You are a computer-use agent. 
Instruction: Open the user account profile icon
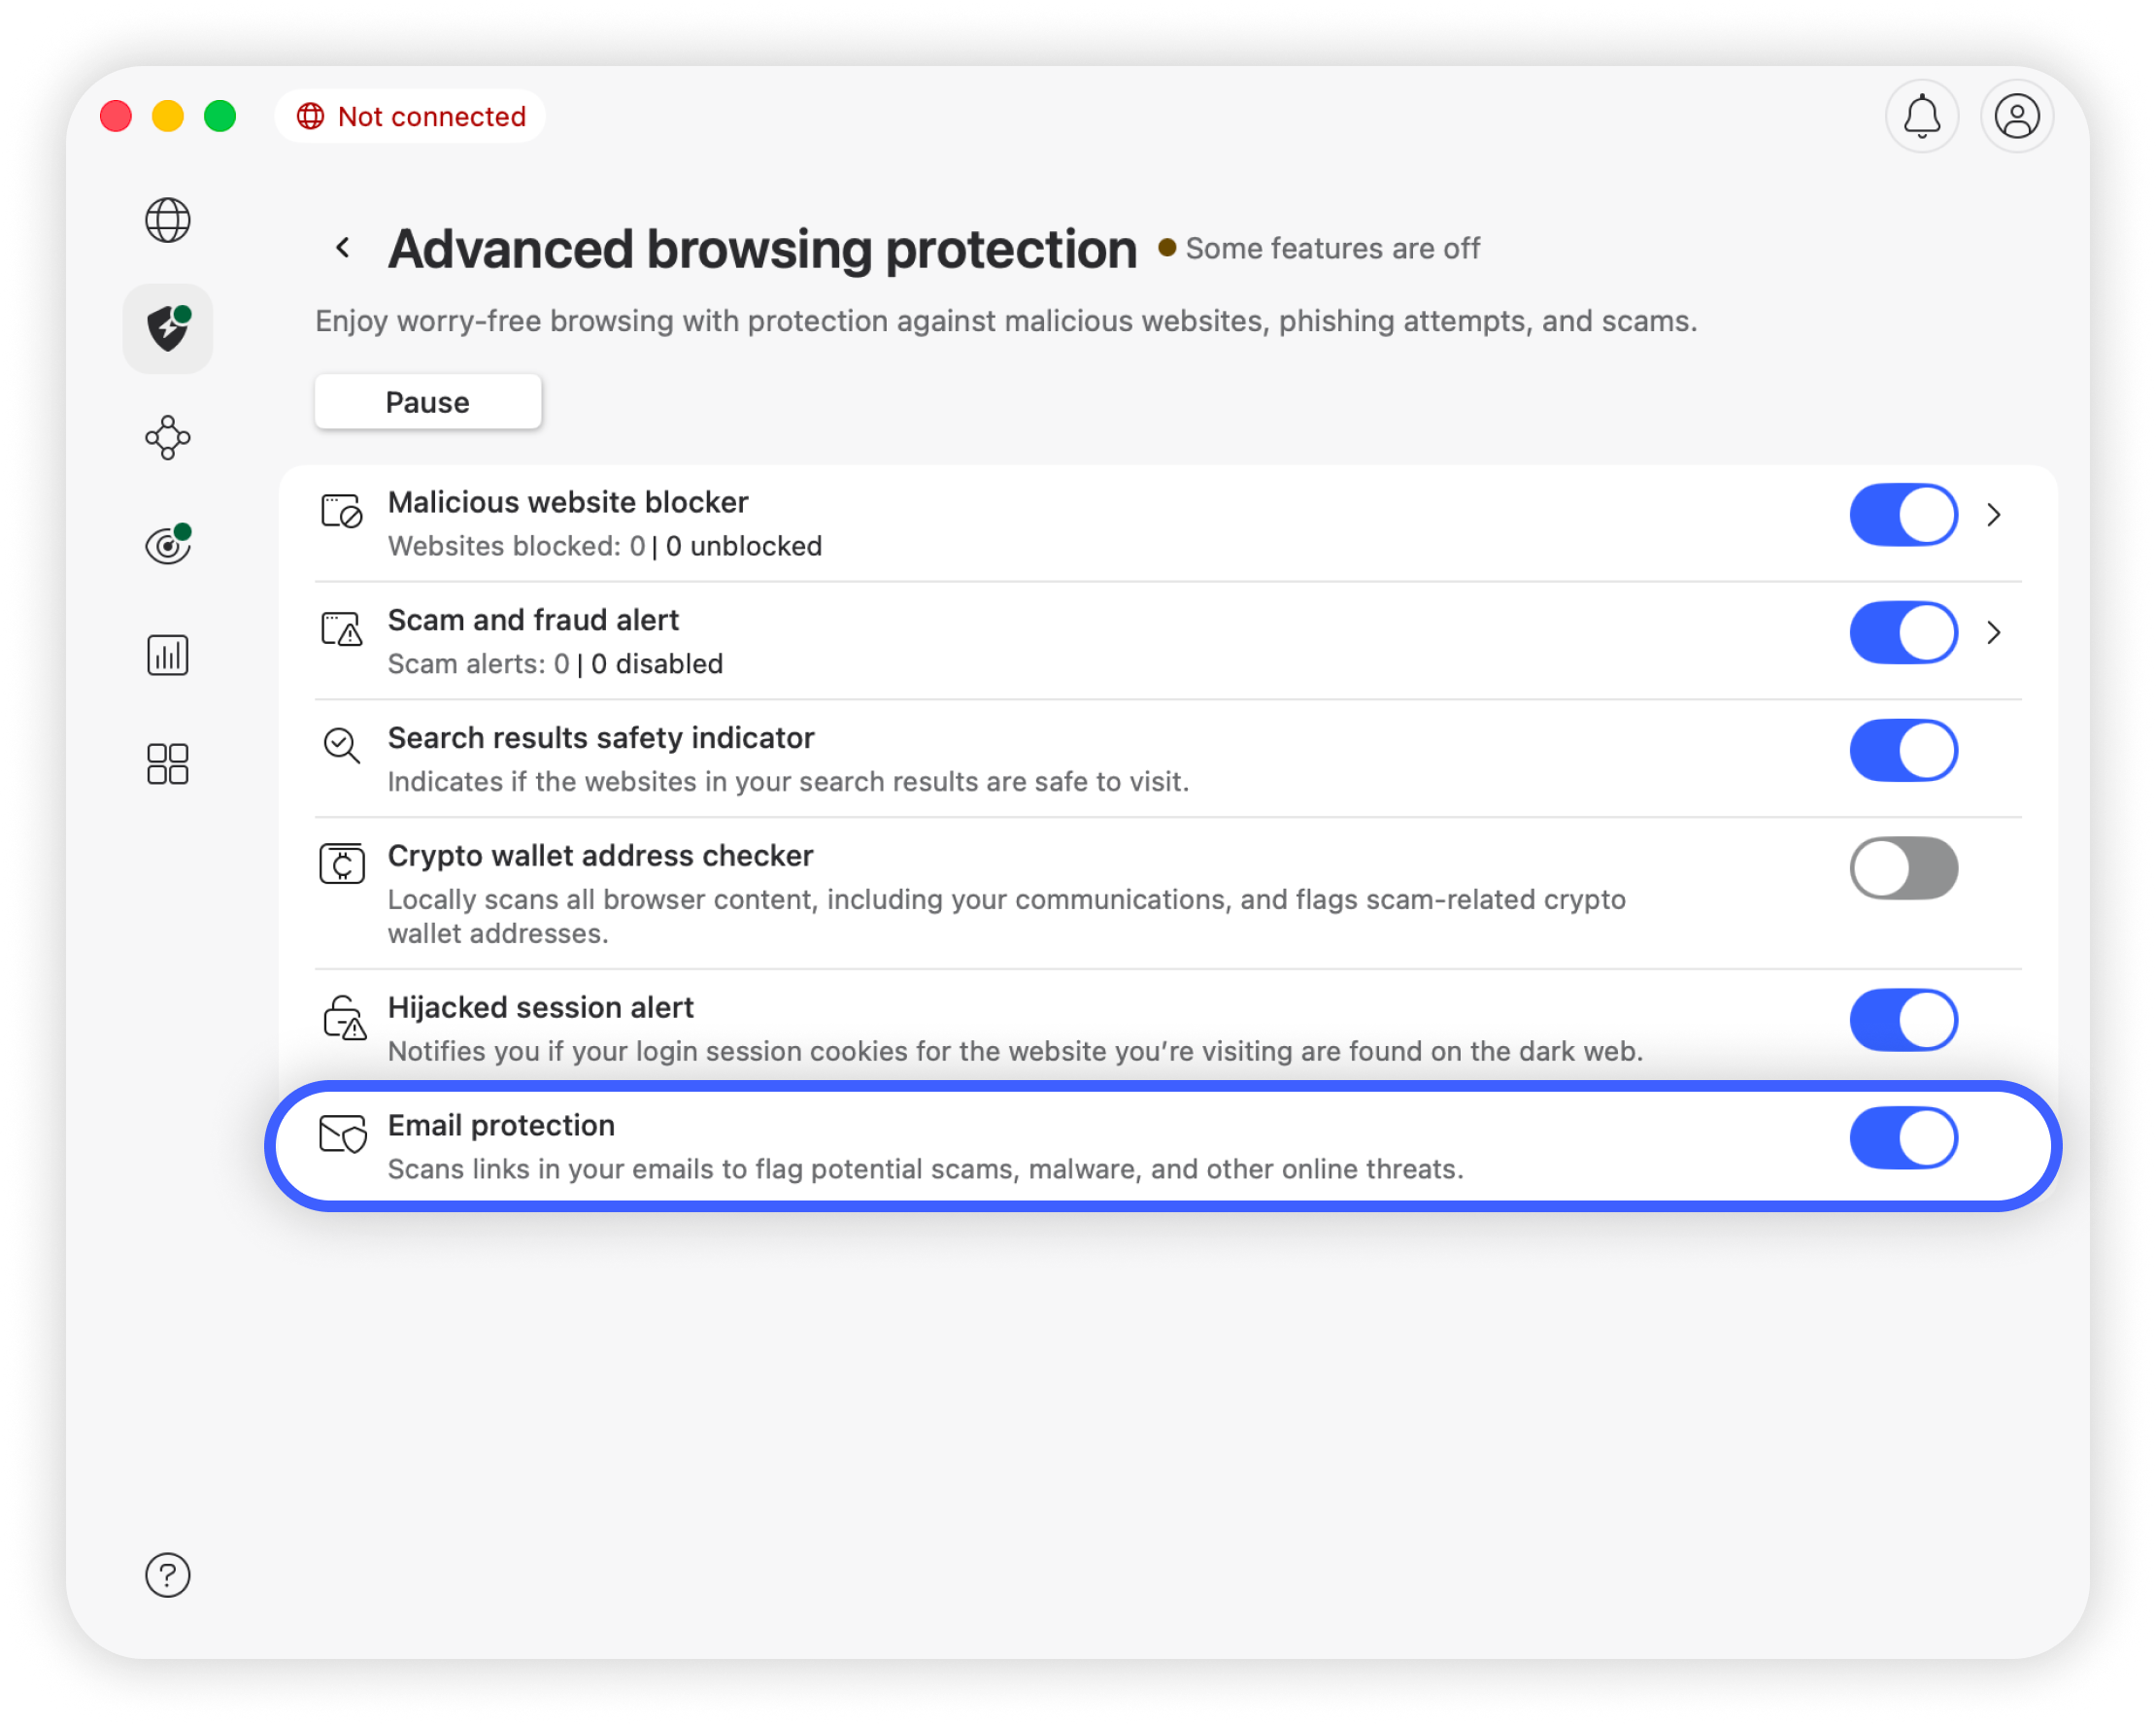click(x=2017, y=117)
